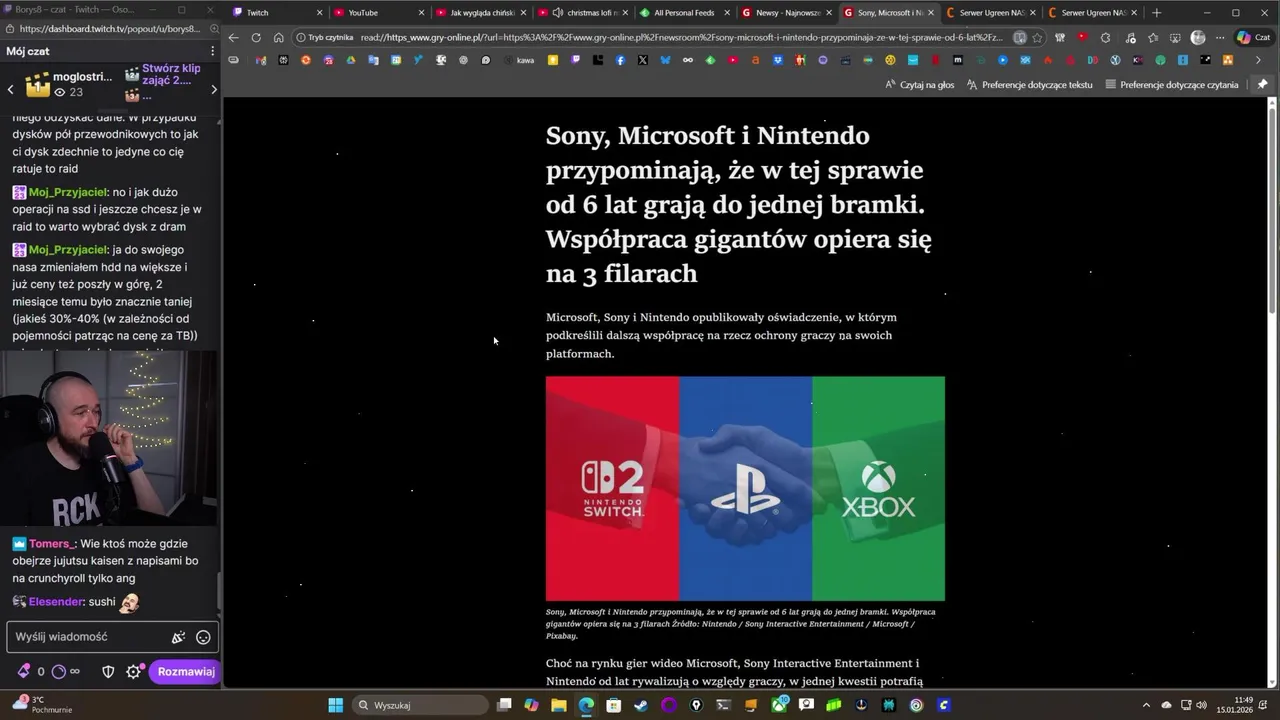The image size is (1280, 720).
Task: Toggle the reader toolbar pin
Action: click(1262, 85)
